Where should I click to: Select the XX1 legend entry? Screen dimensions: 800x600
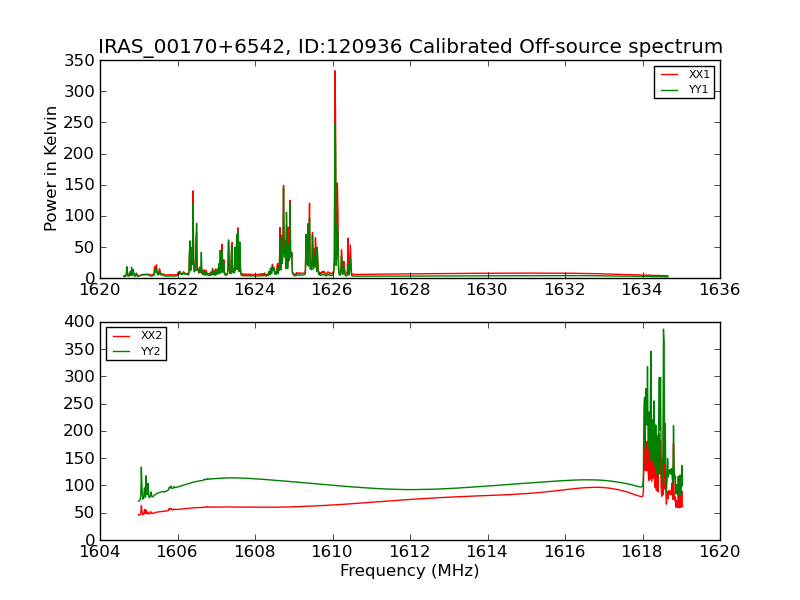tap(684, 74)
